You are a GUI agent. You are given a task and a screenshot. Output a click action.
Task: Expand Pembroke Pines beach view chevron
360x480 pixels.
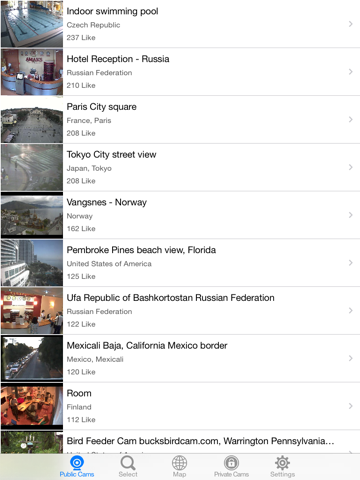351,263
